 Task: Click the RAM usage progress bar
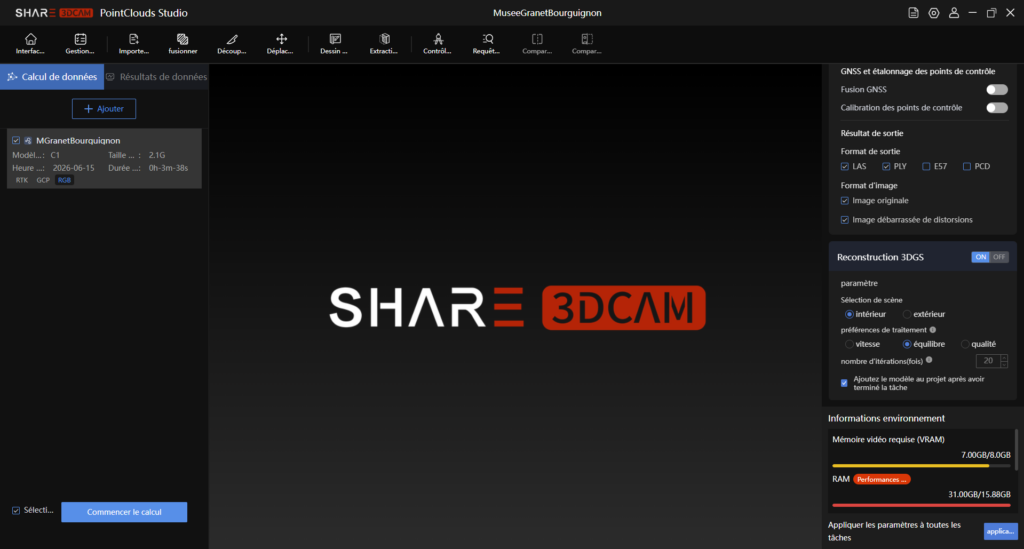(x=921, y=505)
